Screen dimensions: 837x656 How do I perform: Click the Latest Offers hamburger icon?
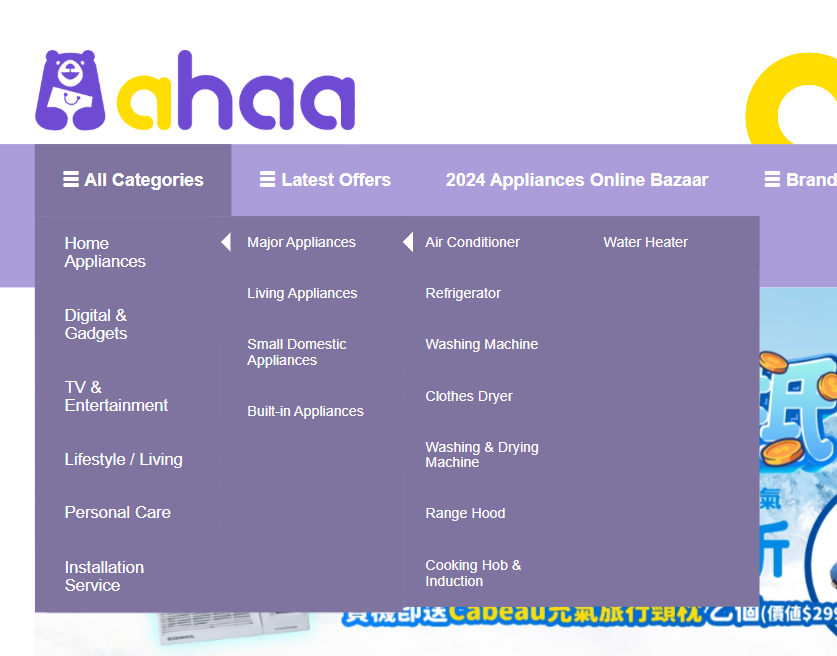[267, 179]
